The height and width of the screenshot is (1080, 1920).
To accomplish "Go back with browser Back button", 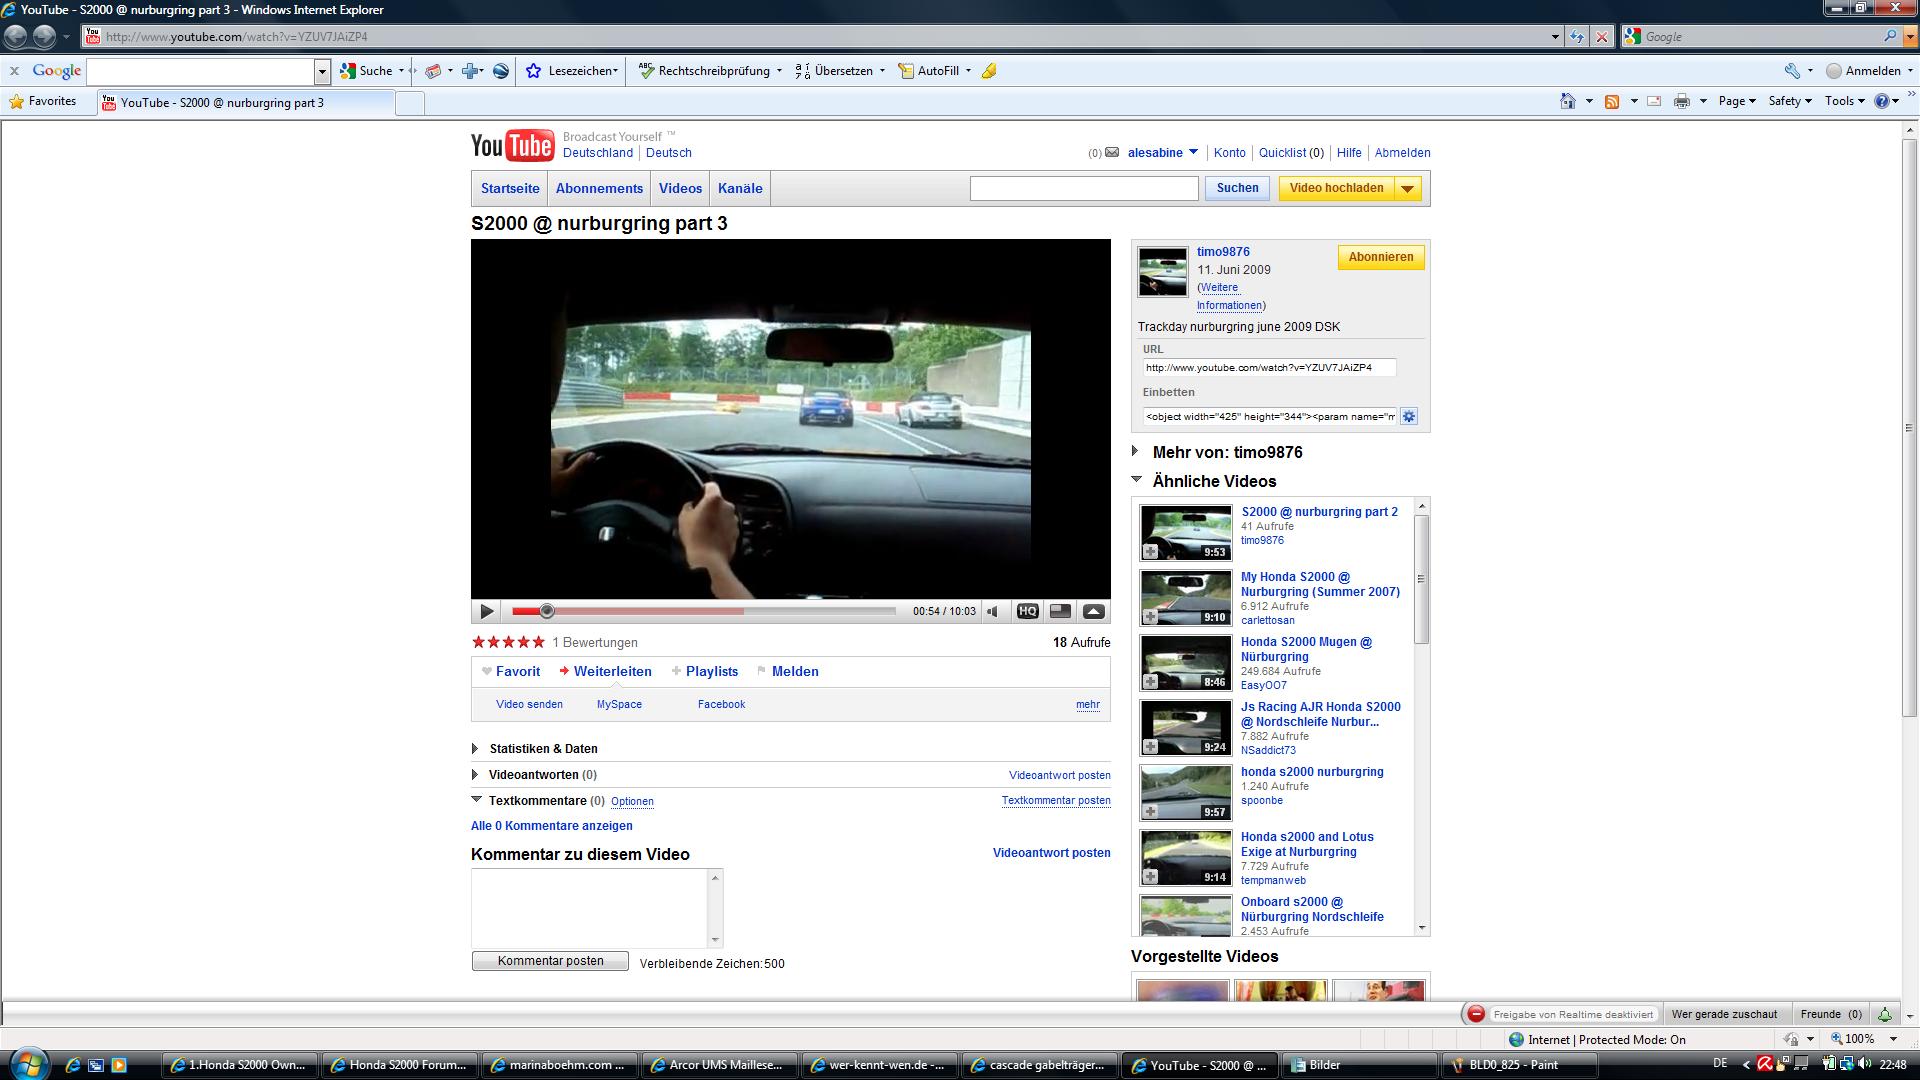I will [16, 37].
